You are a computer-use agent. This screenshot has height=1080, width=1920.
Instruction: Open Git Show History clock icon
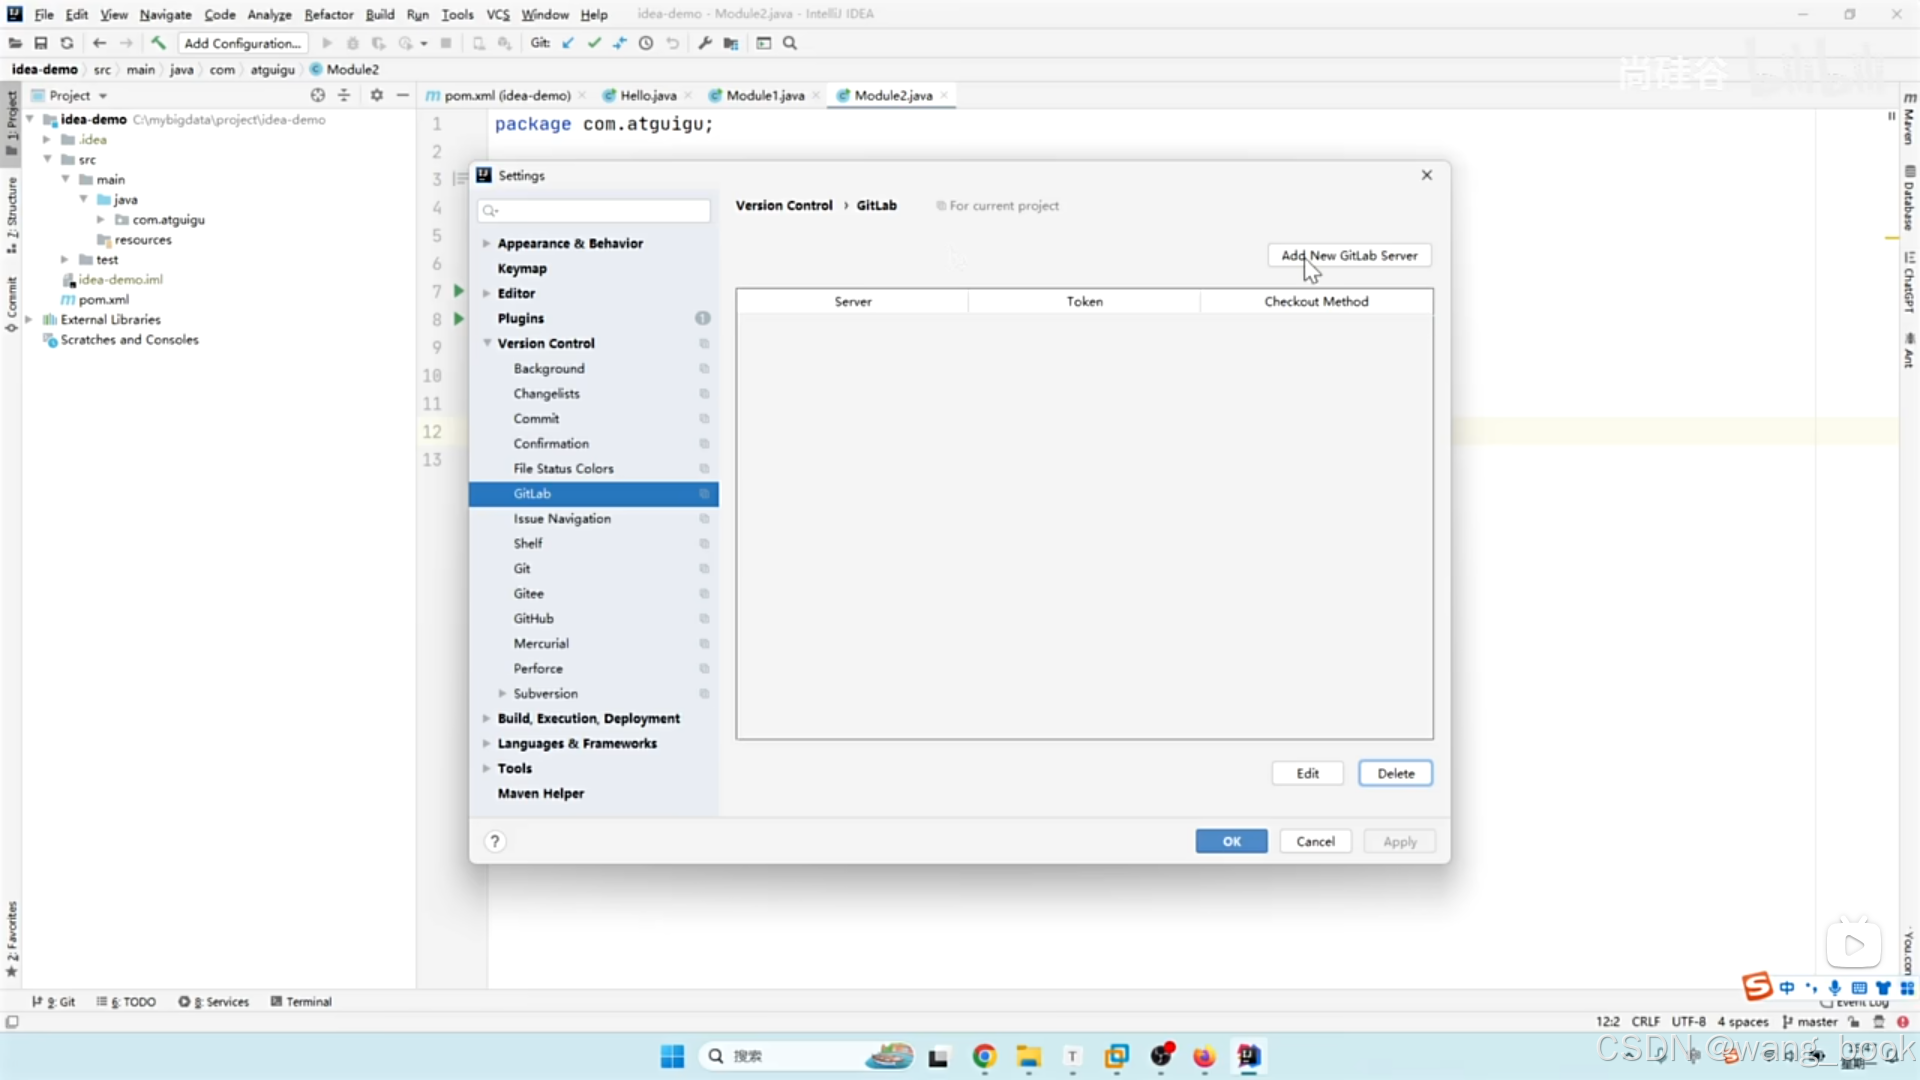point(646,43)
